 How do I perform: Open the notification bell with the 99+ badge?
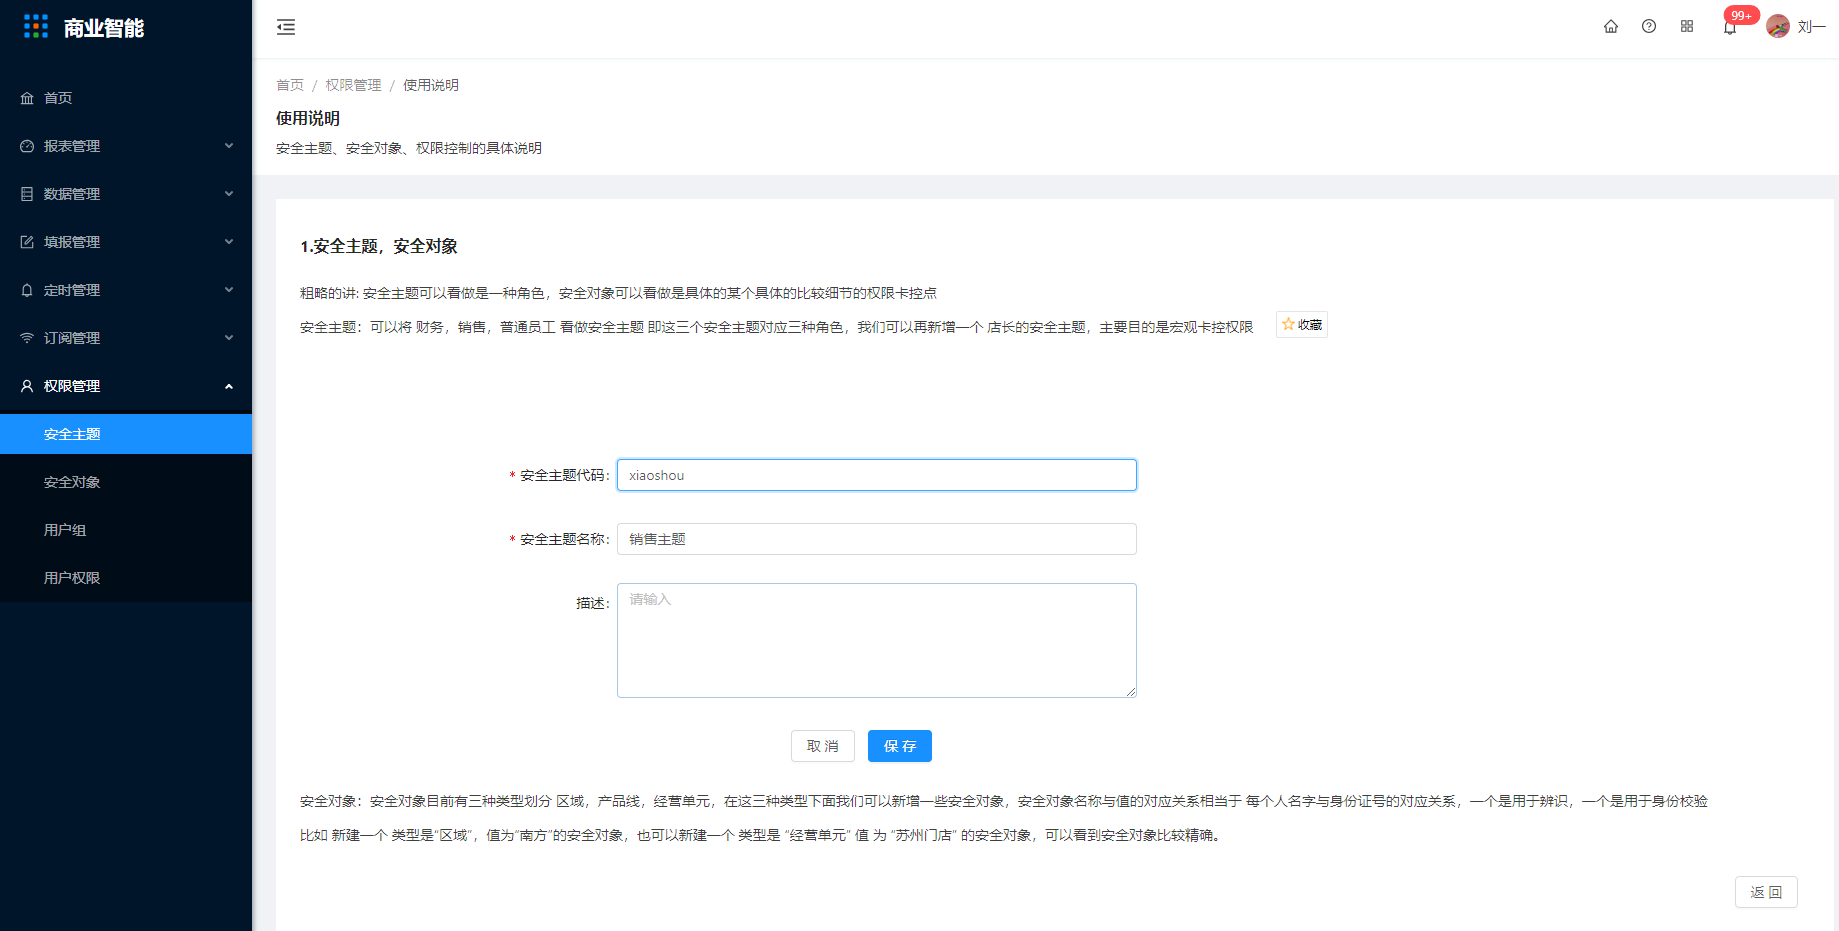tap(1730, 28)
